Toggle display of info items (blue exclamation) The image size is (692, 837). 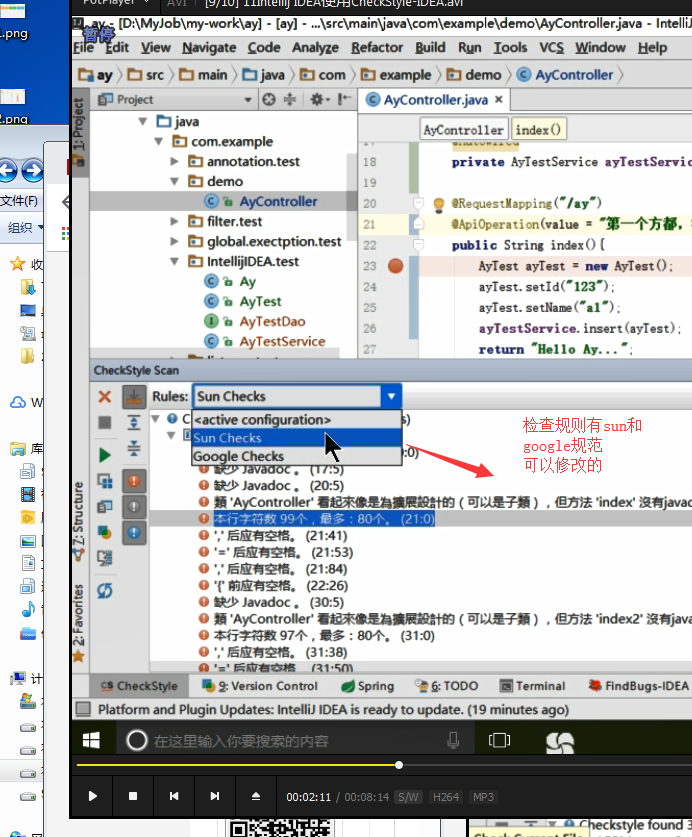click(133, 532)
